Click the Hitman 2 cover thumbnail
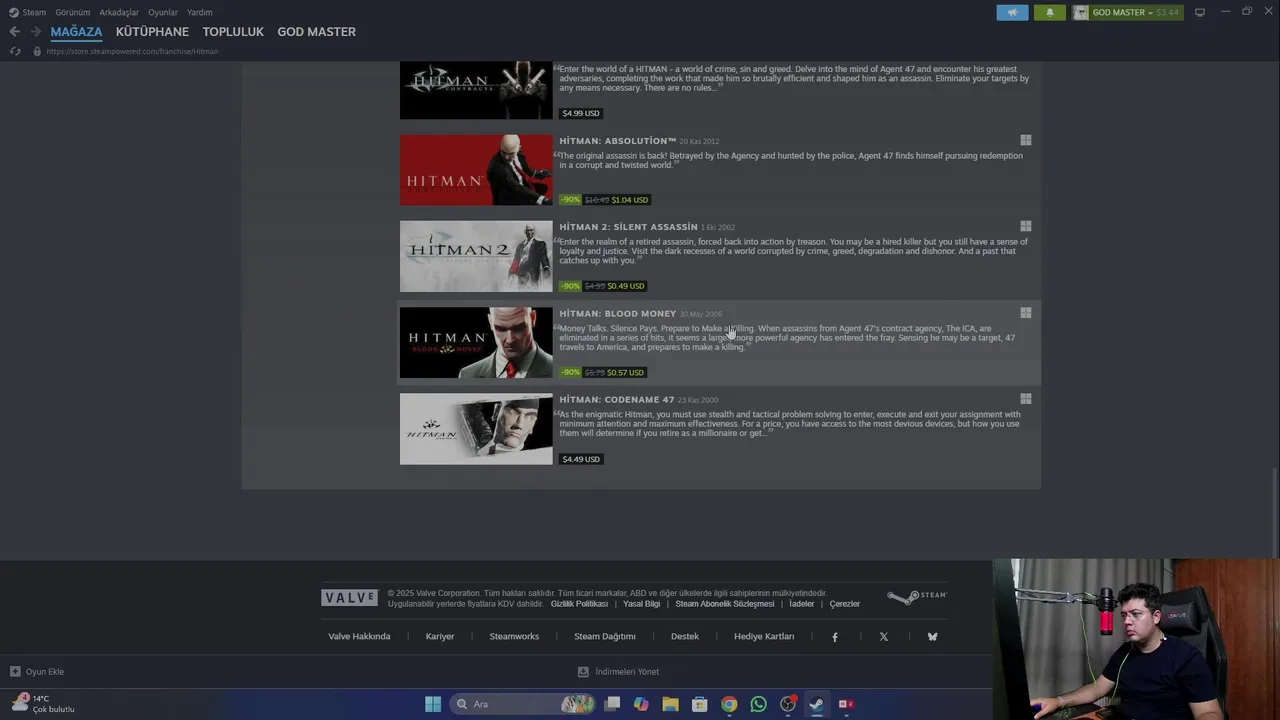The height and width of the screenshot is (720, 1280). pos(476,256)
